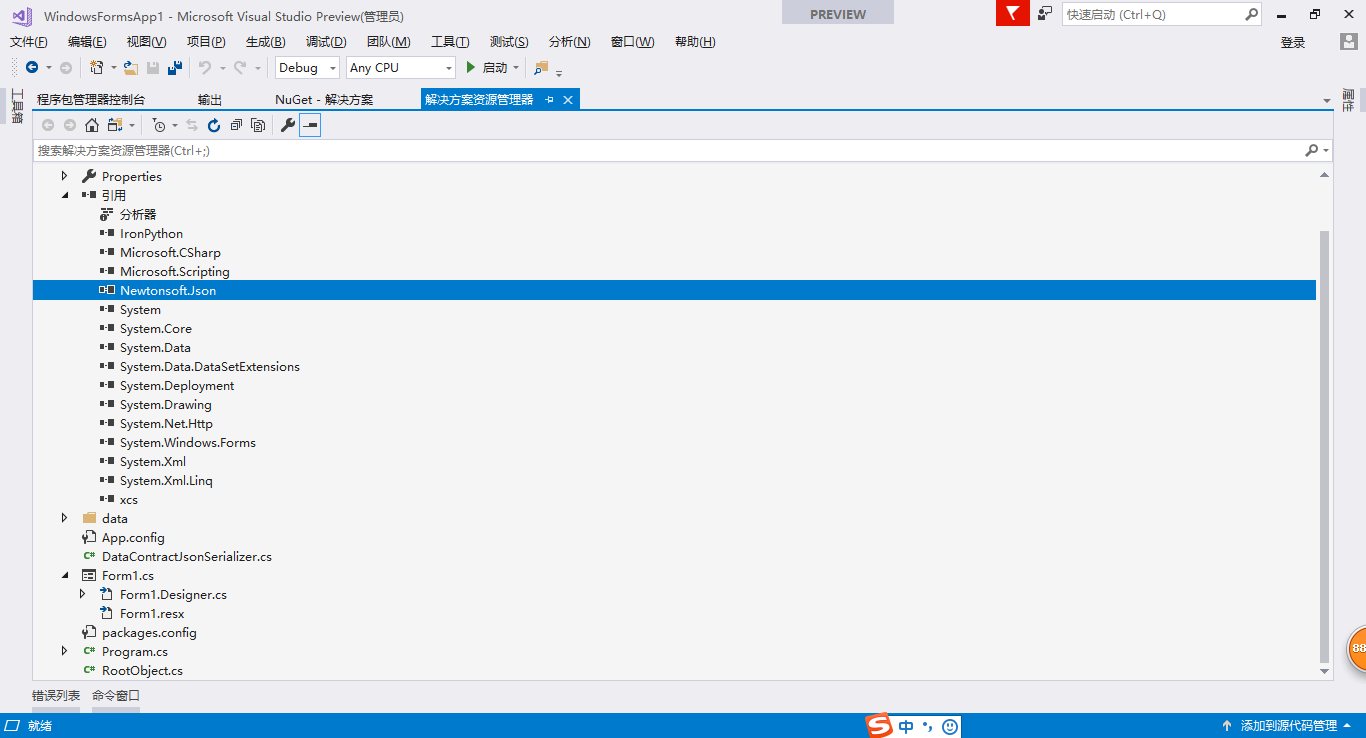
Task: Open the Debug configuration dropdown
Action: [x=306, y=67]
